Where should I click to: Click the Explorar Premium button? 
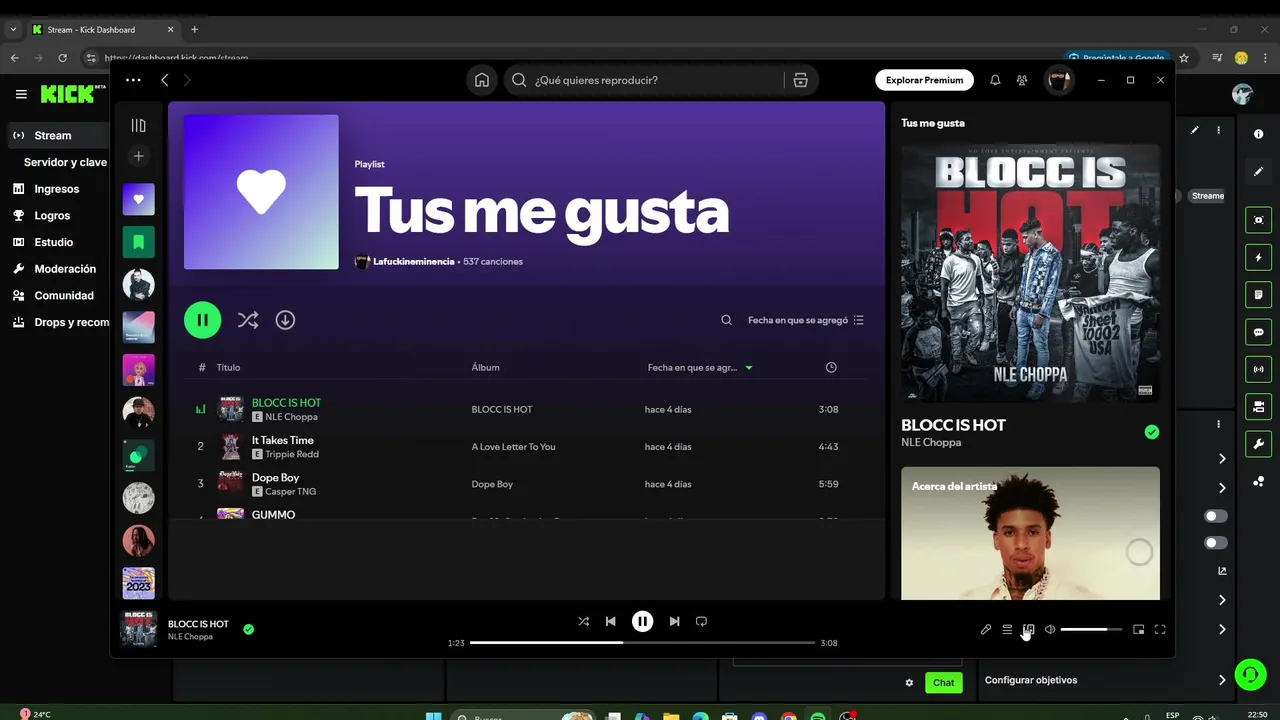pos(924,80)
